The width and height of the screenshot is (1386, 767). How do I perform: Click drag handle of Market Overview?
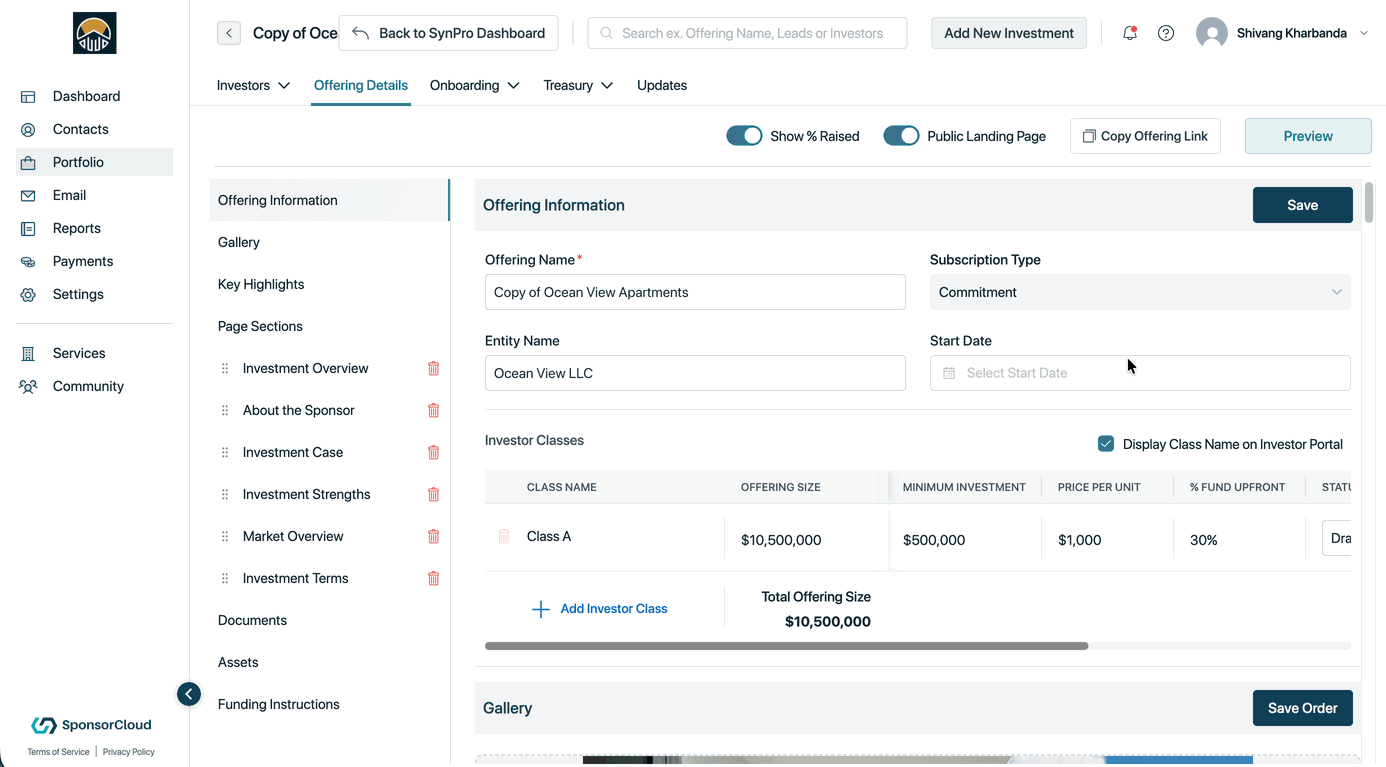coord(225,536)
